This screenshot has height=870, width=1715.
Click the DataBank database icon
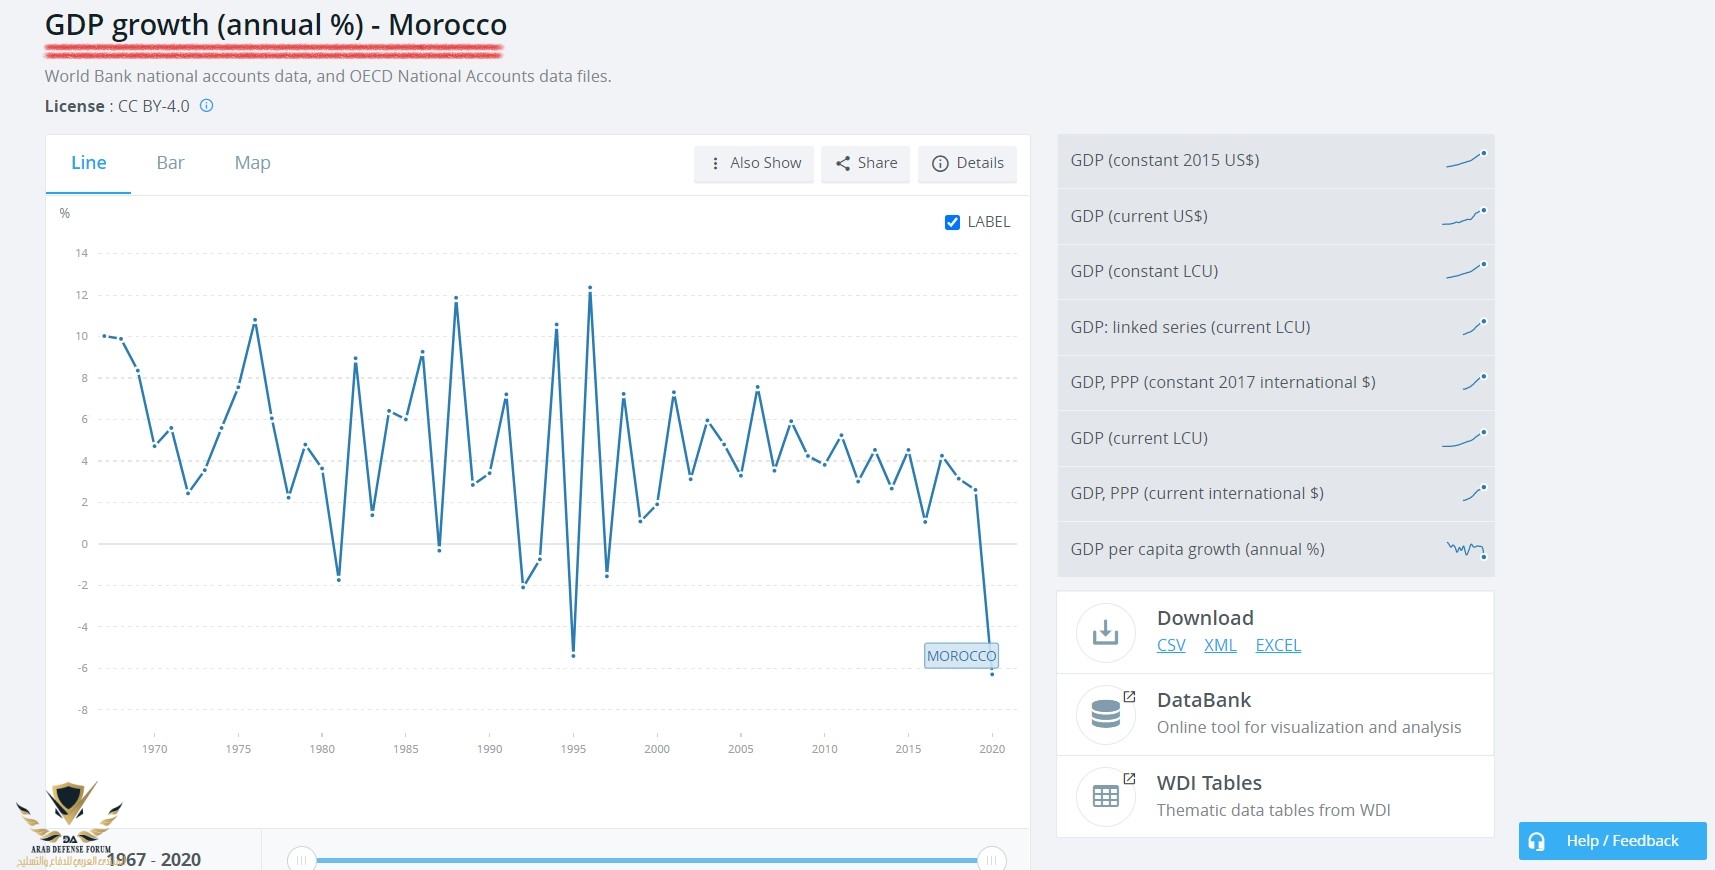[x=1105, y=714]
